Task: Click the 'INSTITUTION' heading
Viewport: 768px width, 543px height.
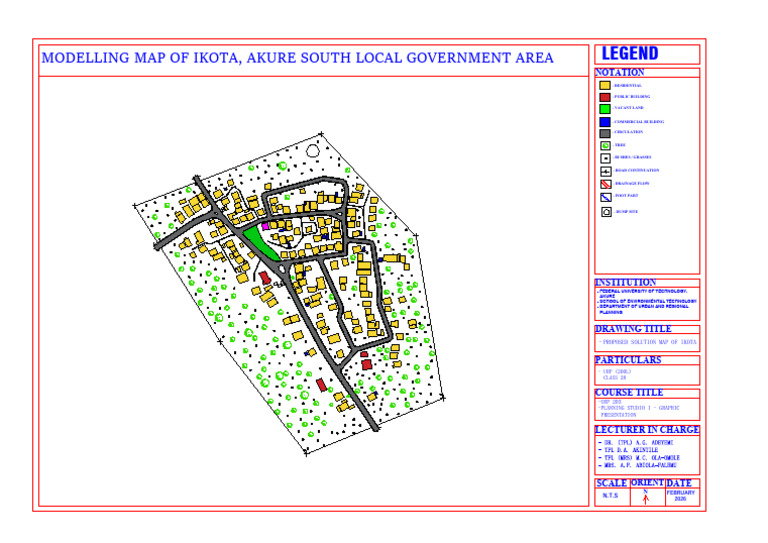Action: 625,283
